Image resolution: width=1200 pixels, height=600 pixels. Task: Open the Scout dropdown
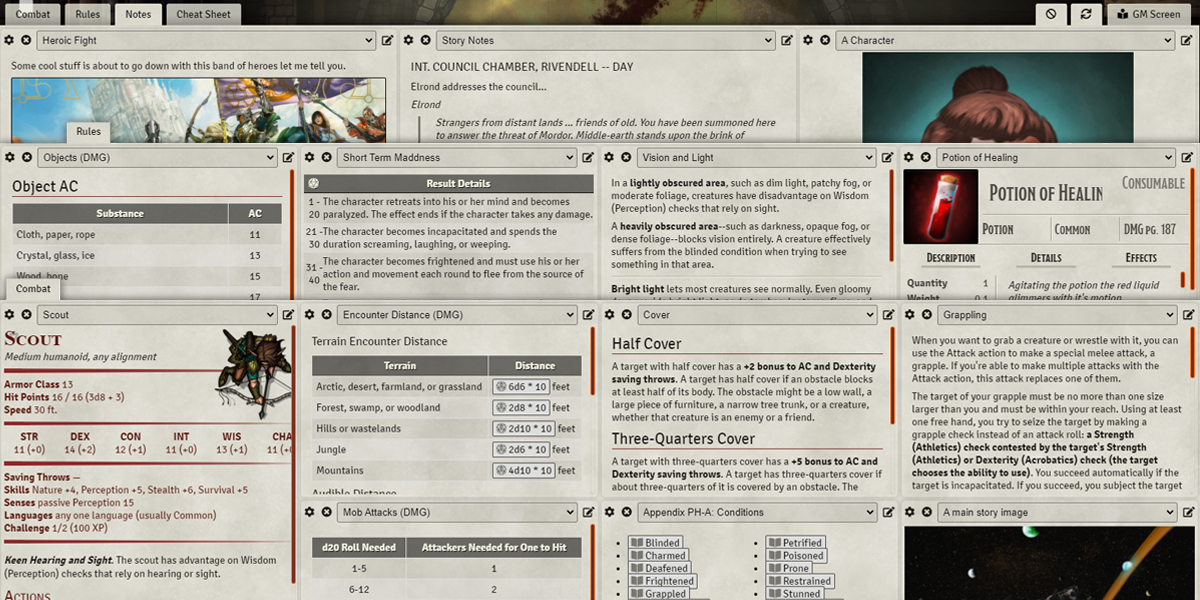click(x=157, y=315)
